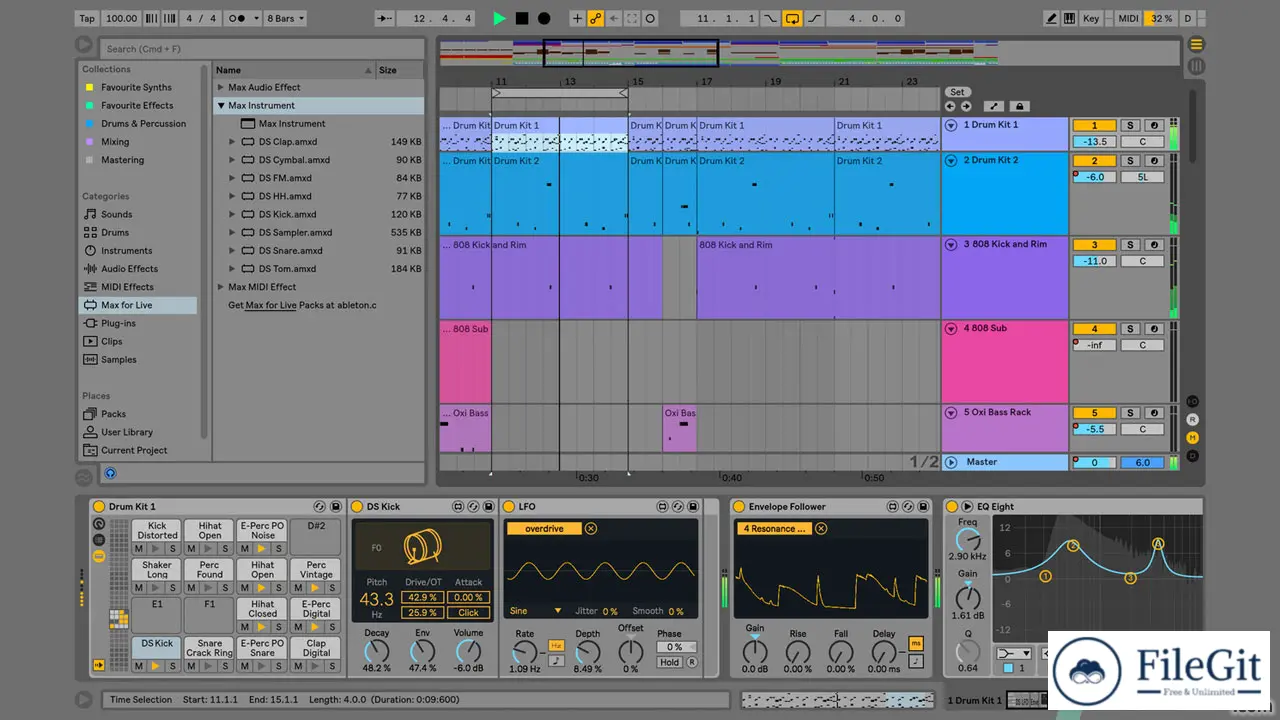Click the Session Record circle button
This screenshot has width=1280, height=720.
coord(650,18)
